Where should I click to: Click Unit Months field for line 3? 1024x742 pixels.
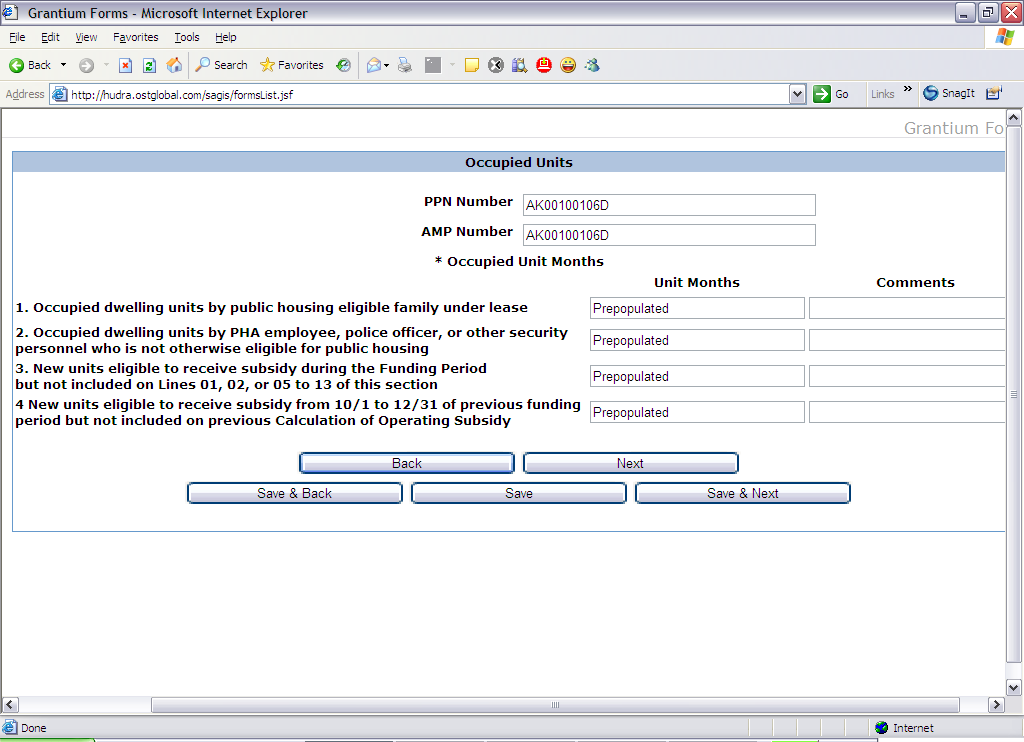click(x=697, y=376)
